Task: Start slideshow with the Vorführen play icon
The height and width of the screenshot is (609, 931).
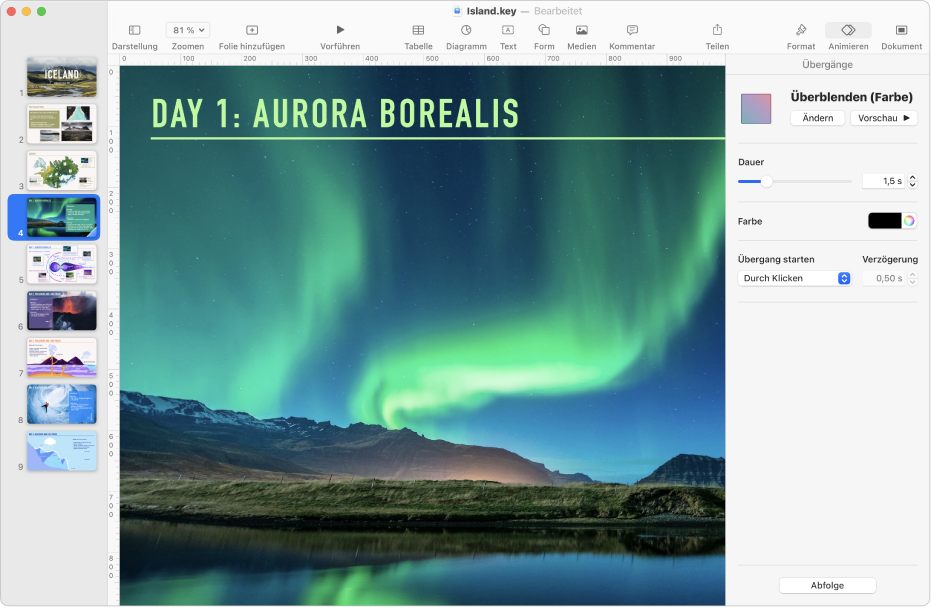Action: coord(340,31)
